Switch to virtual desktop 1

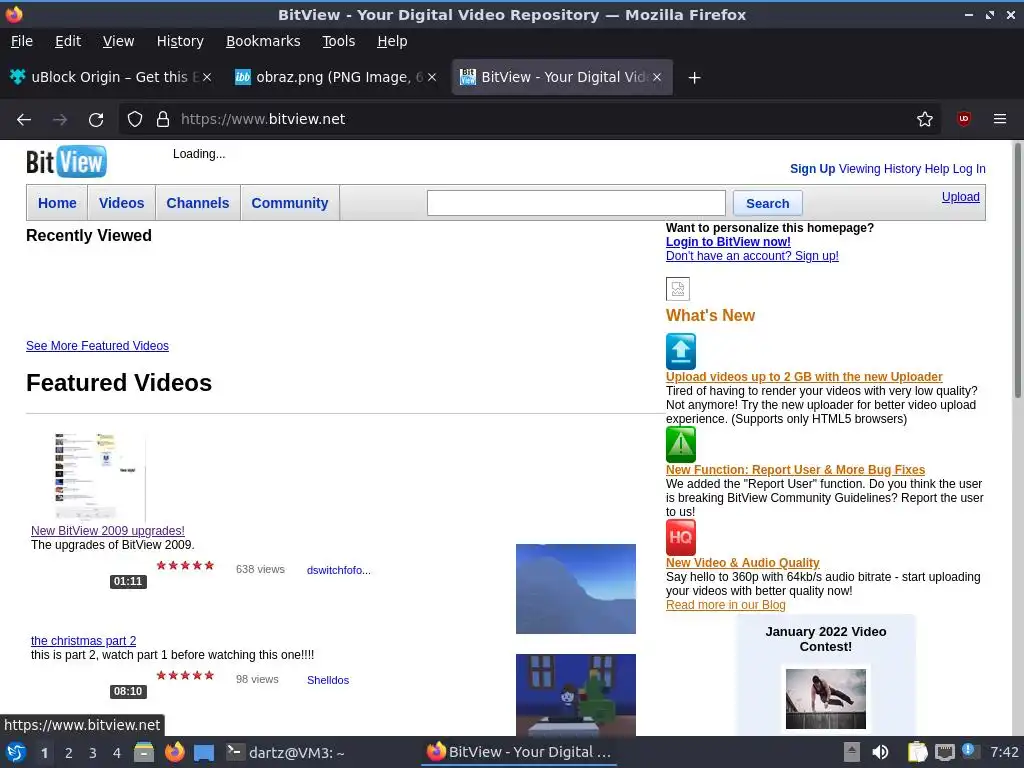44,753
